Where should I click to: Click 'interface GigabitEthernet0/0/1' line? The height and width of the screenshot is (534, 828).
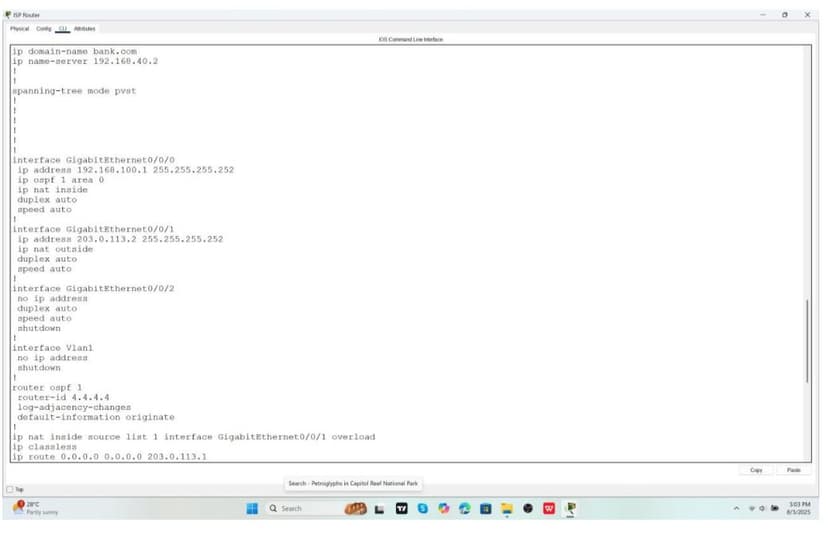pyautogui.click(x=93, y=229)
